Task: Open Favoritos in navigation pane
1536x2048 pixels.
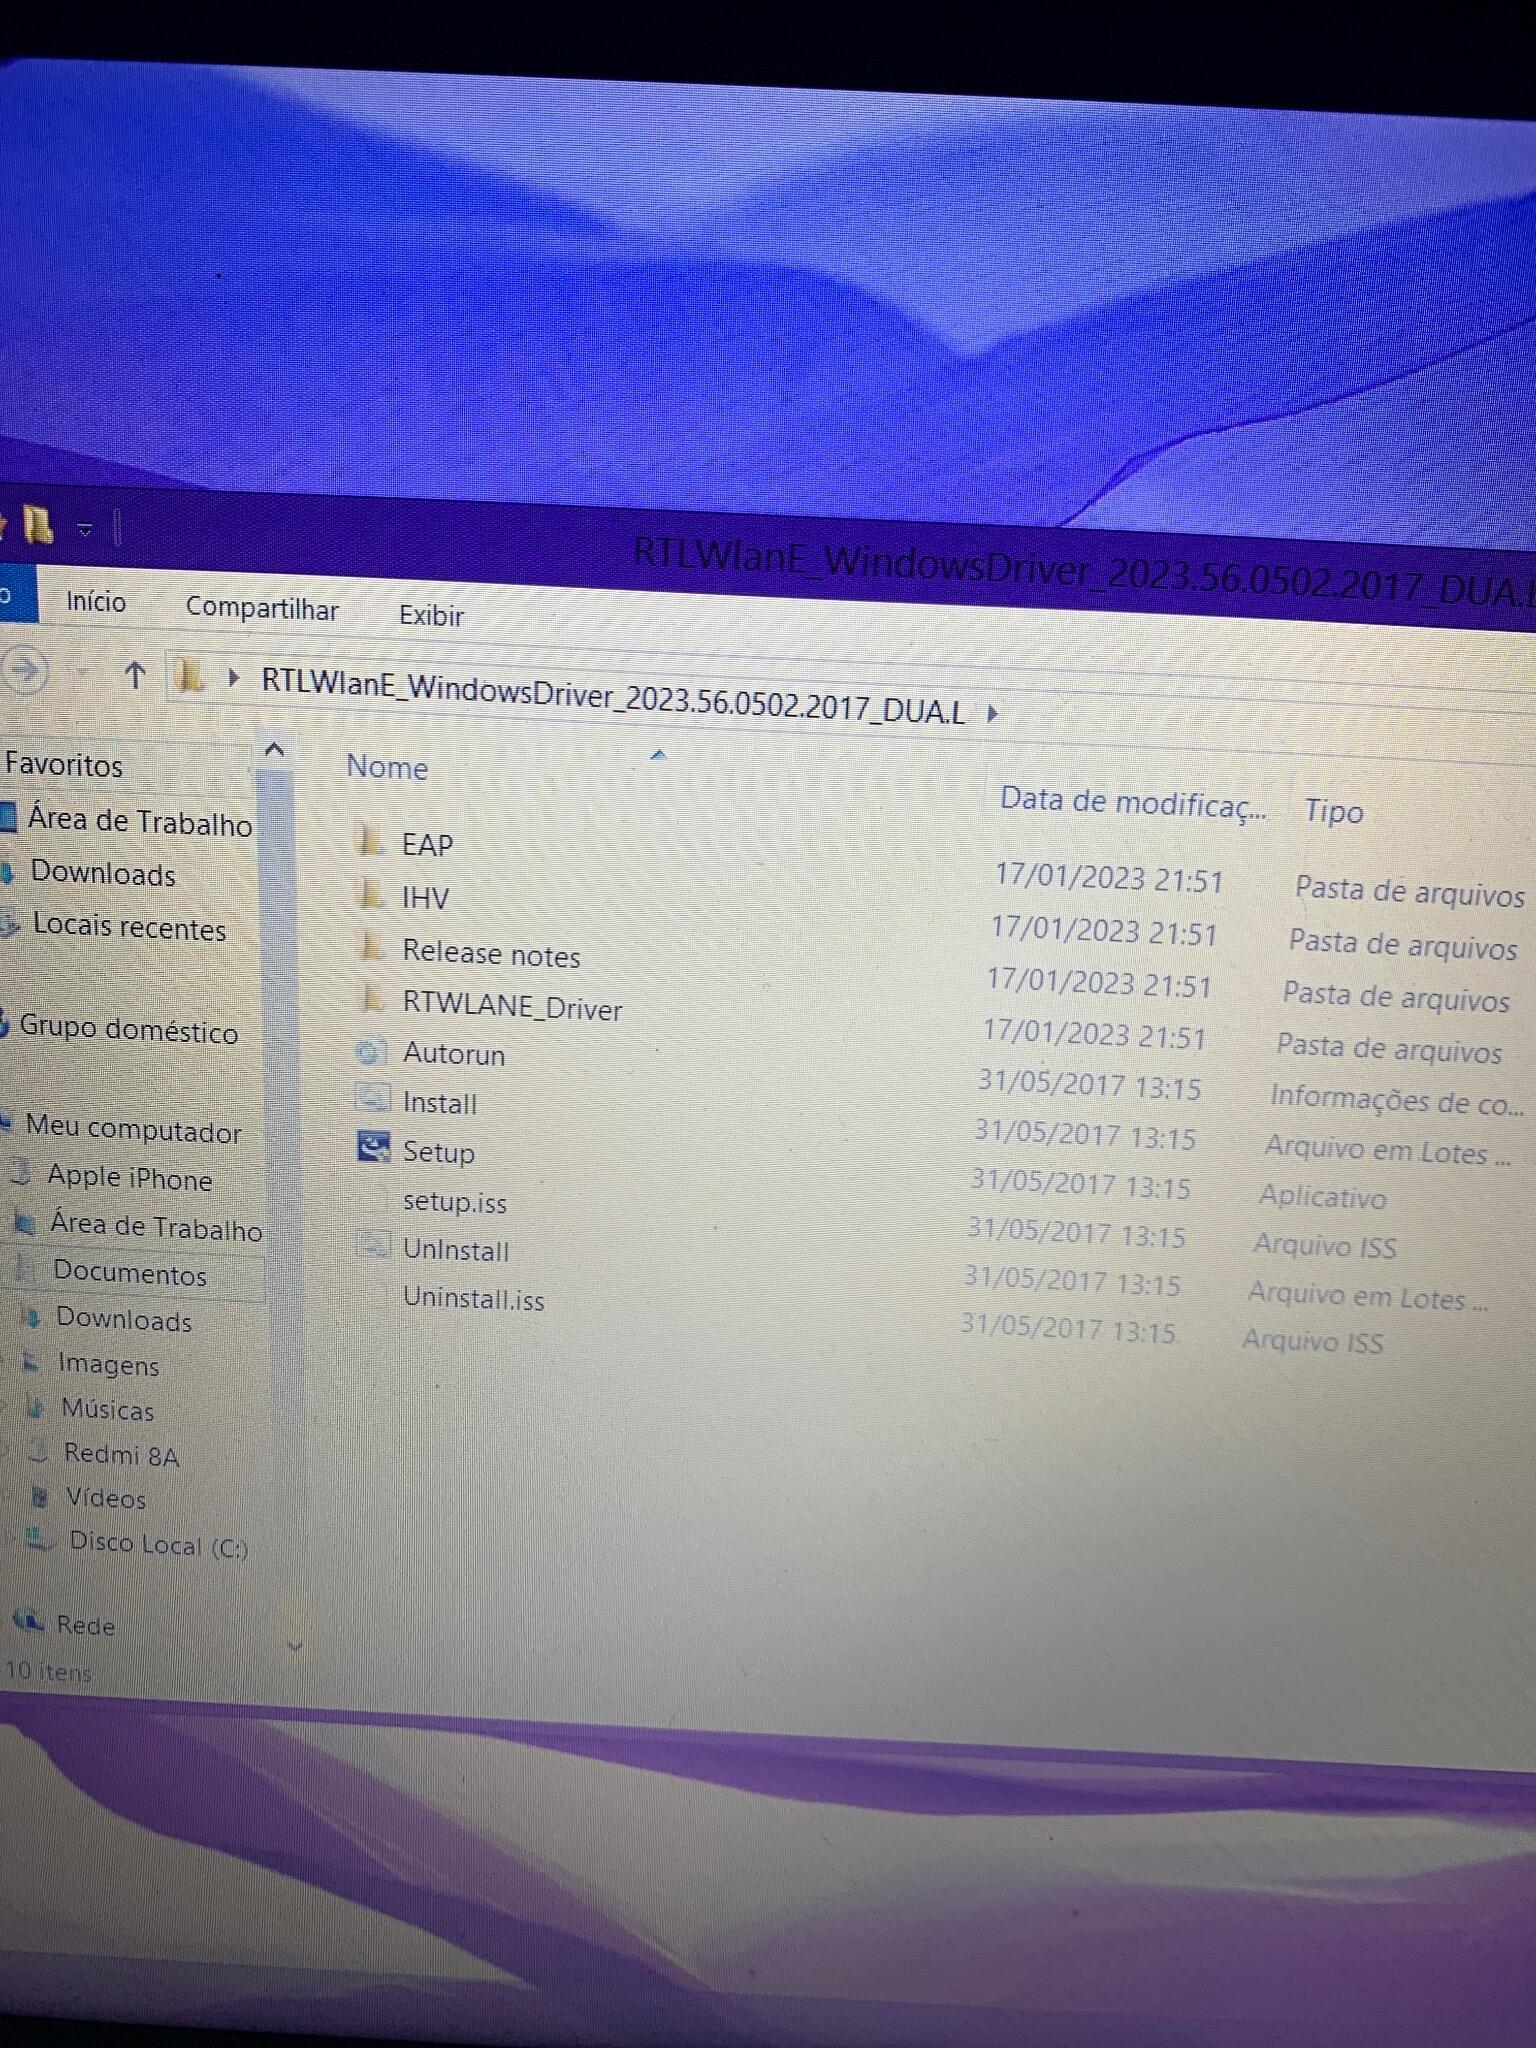Action: coord(64,765)
